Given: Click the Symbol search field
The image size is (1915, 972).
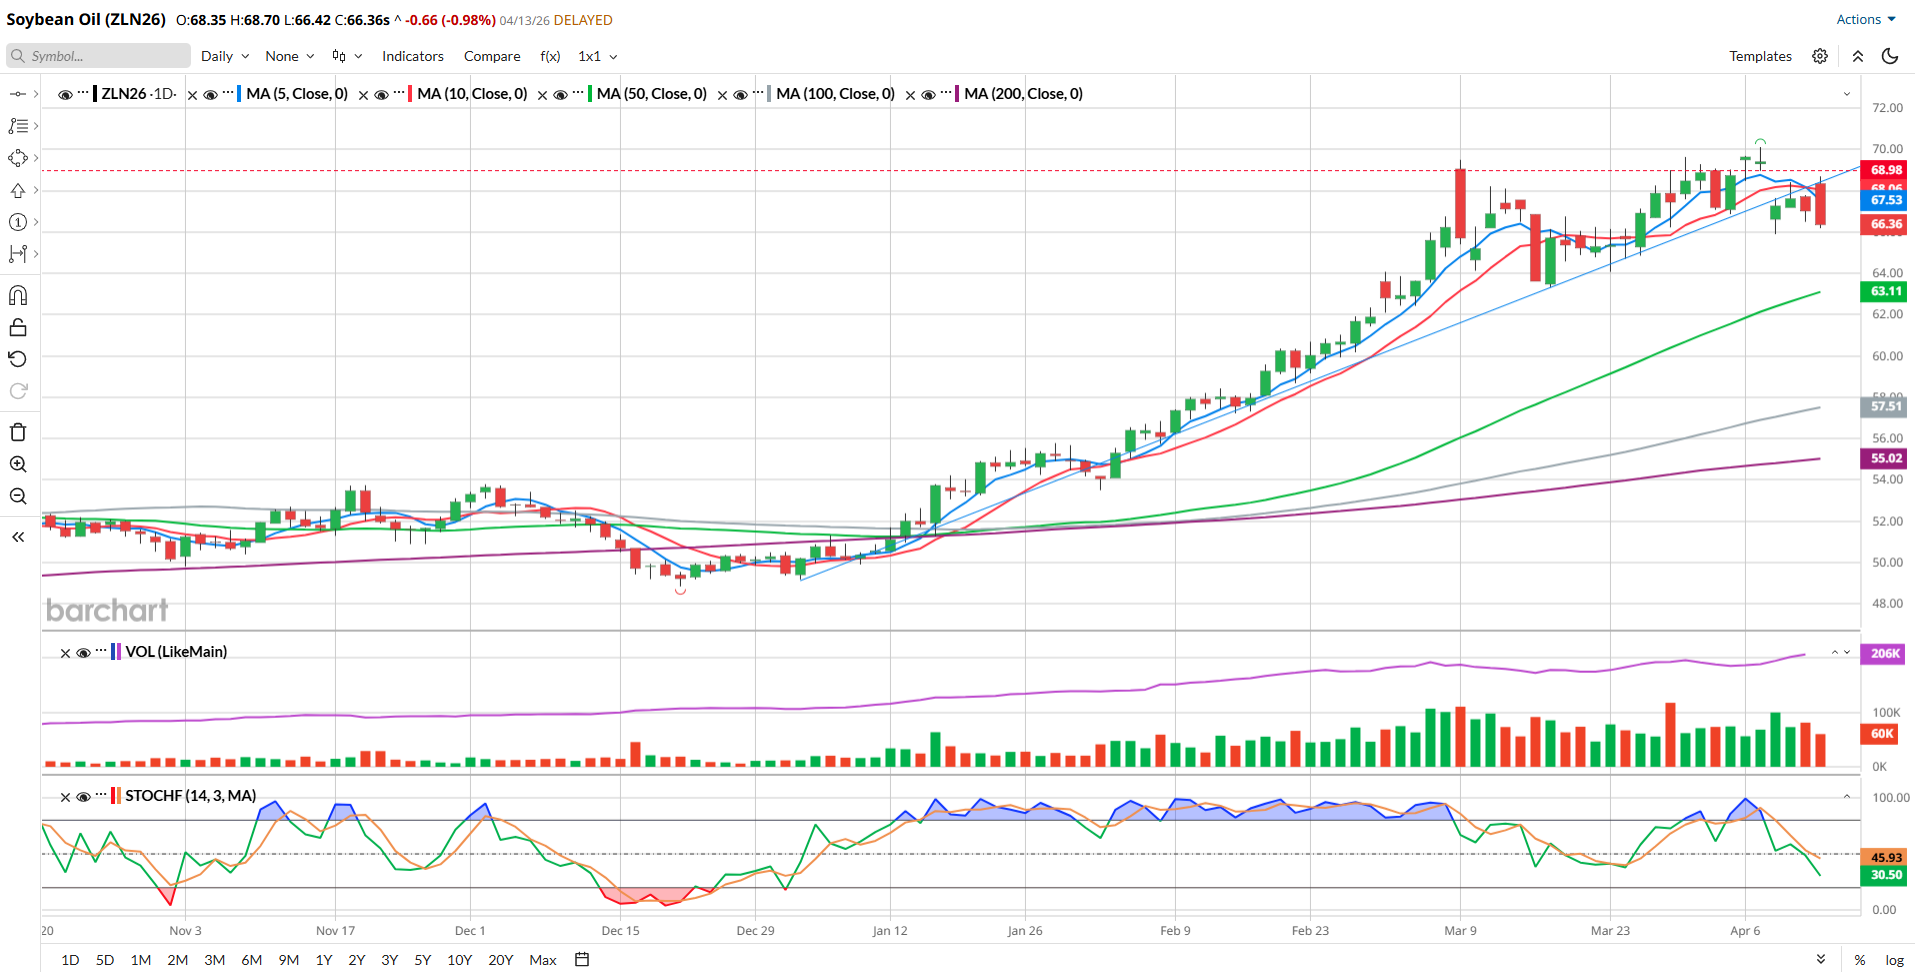Looking at the screenshot, I should pos(98,56).
